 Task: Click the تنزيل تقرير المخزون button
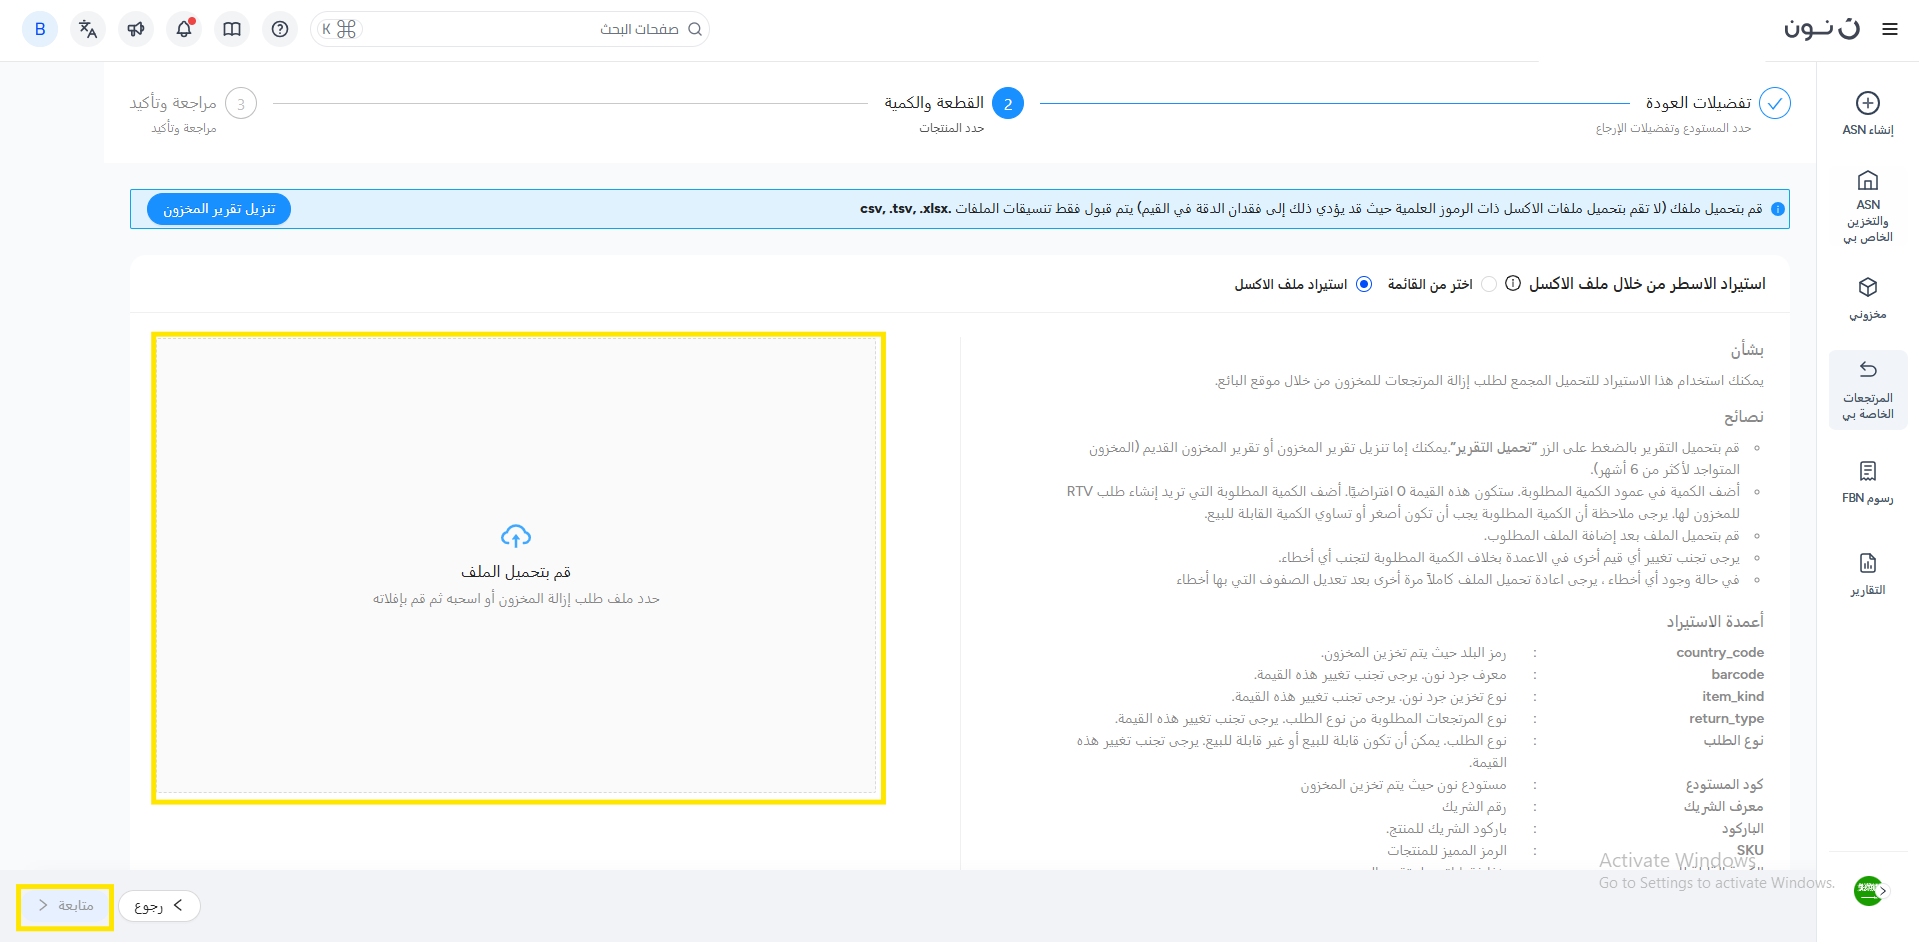(219, 209)
